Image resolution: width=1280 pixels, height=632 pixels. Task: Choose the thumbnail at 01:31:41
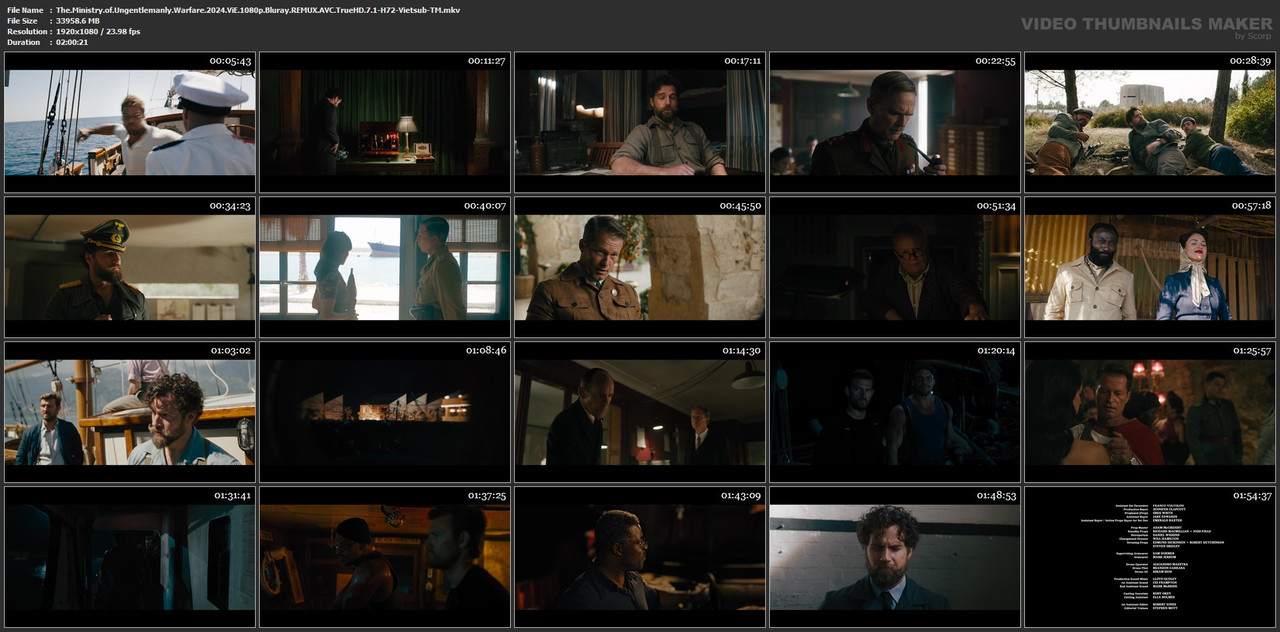(130, 557)
